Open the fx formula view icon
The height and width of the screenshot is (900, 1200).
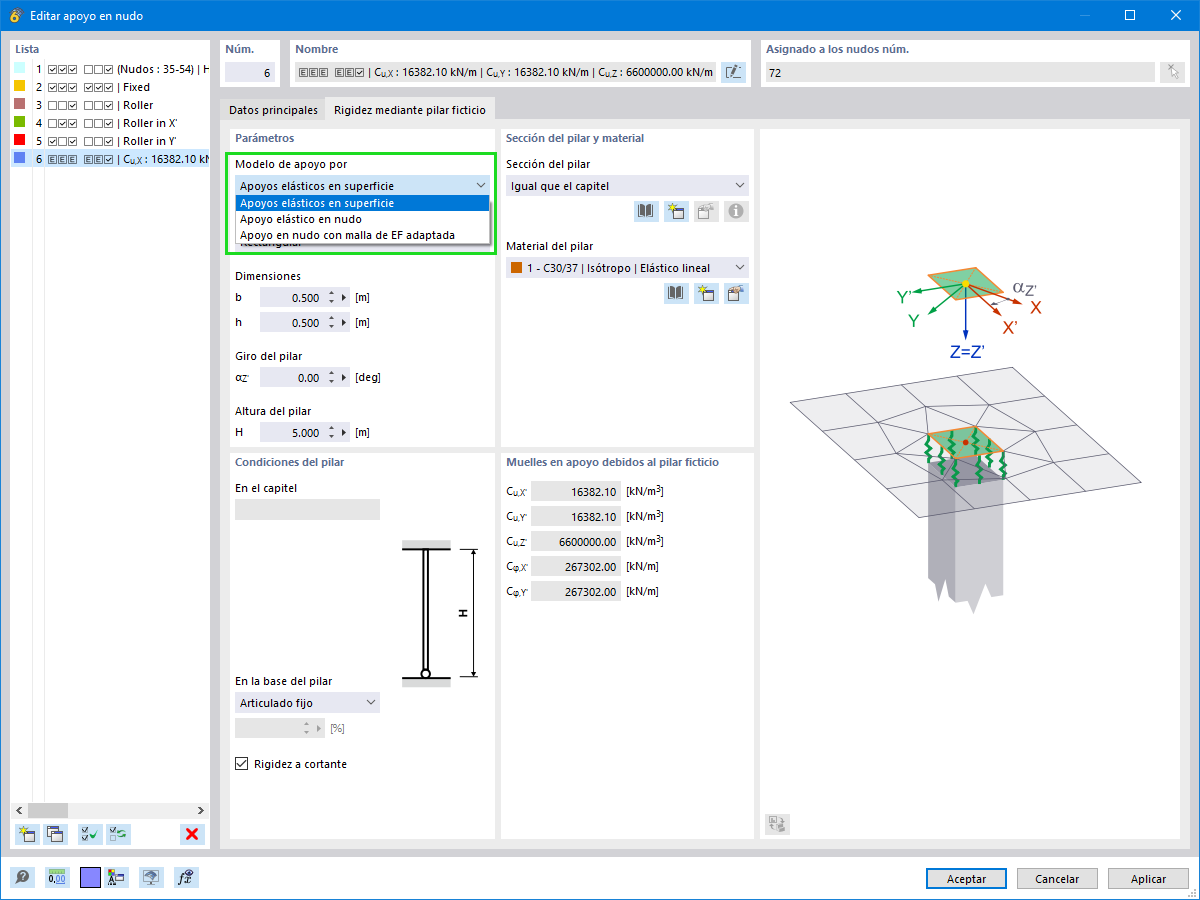(x=185, y=878)
